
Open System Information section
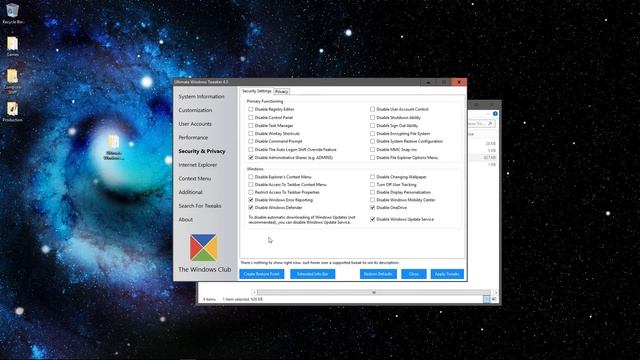click(201, 97)
